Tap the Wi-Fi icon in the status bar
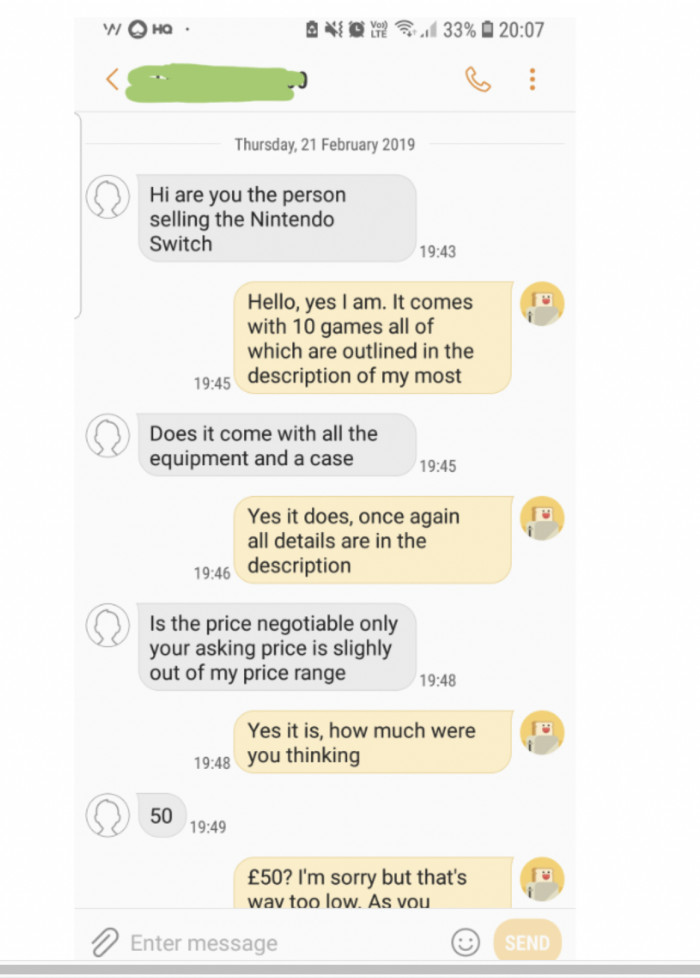The image size is (700, 978). point(403,31)
